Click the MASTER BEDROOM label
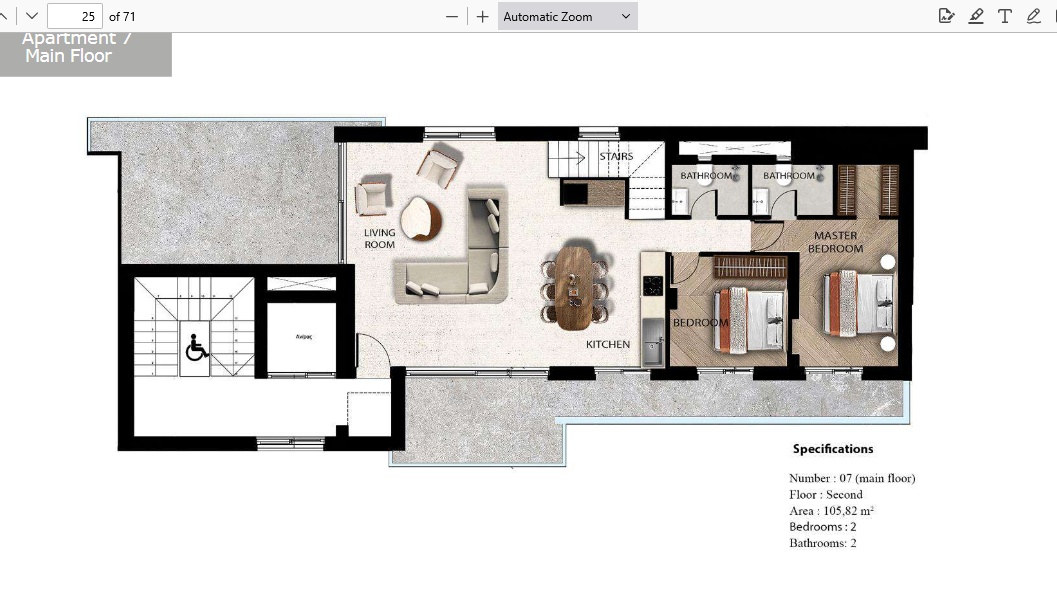Viewport: 1057px width, 595px height. [x=835, y=242]
